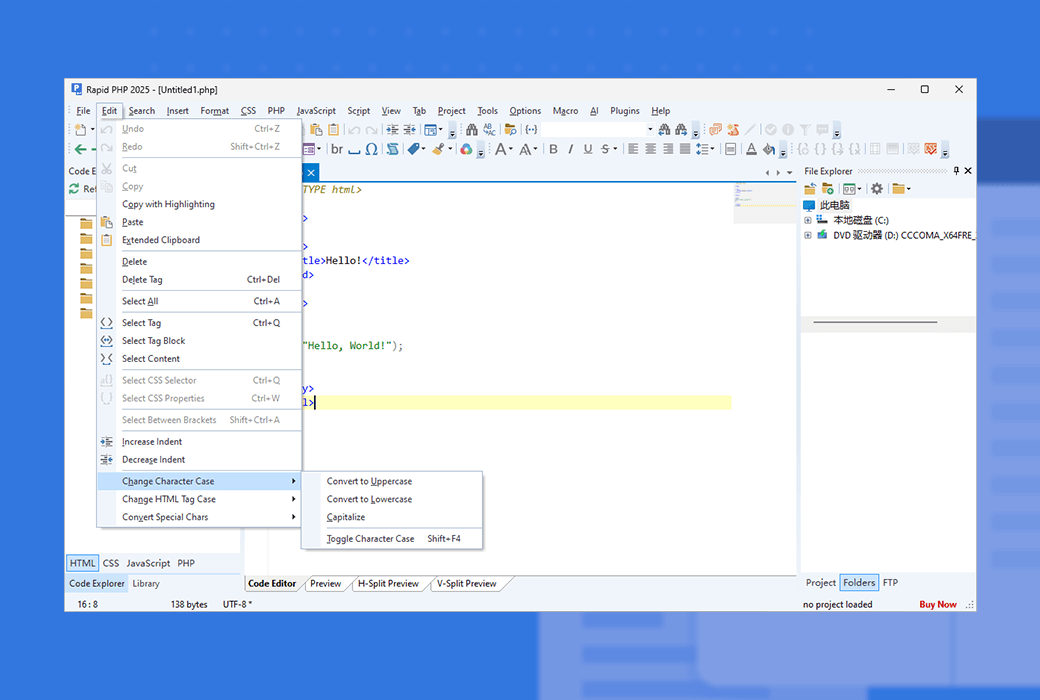Click the line spacing icon
Image resolution: width=1040 pixels, height=700 pixels.
coord(702,149)
